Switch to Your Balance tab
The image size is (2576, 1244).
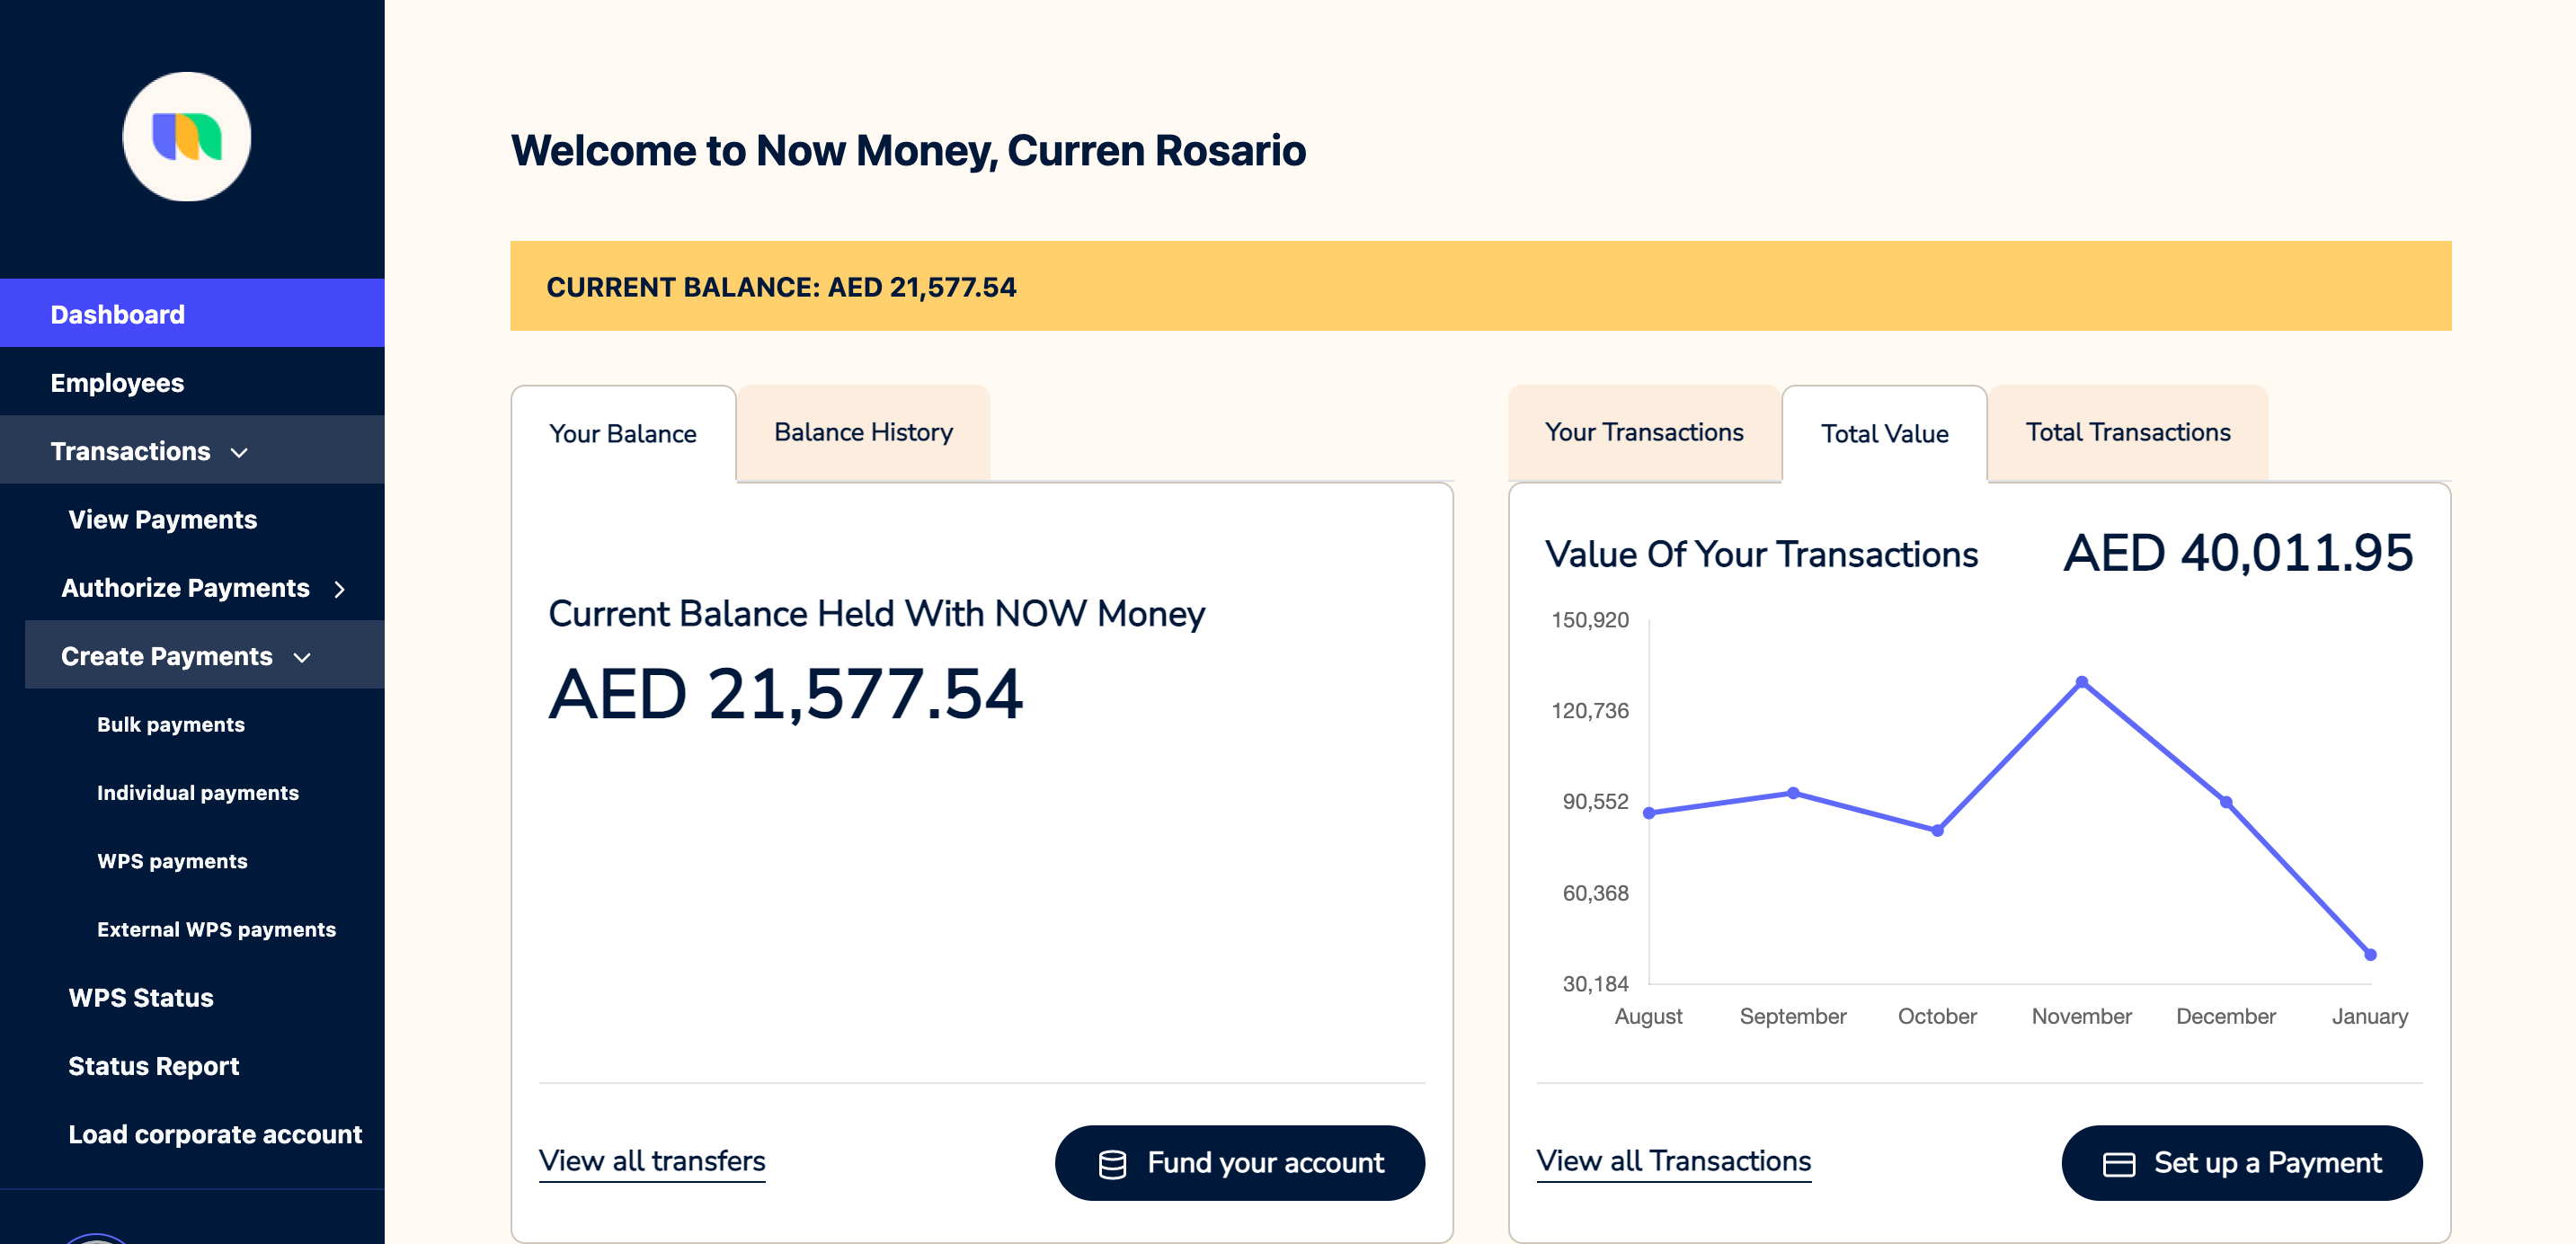pyautogui.click(x=623, y=433)
